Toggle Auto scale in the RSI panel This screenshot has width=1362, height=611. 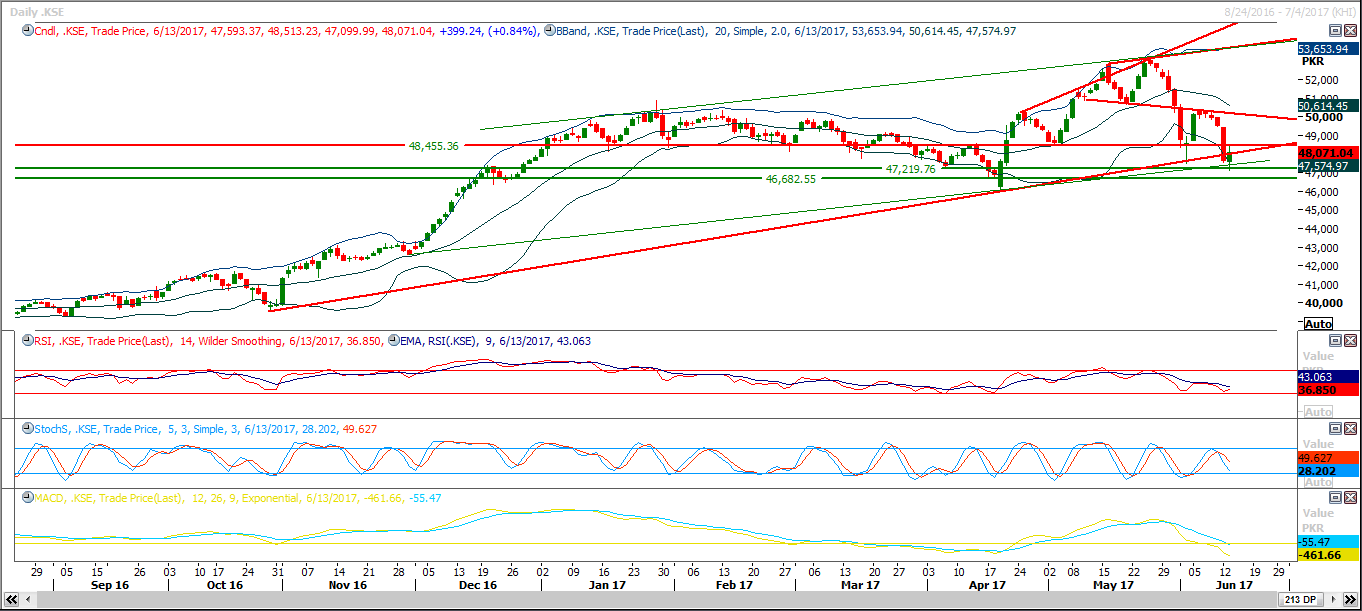(1318, 411)
